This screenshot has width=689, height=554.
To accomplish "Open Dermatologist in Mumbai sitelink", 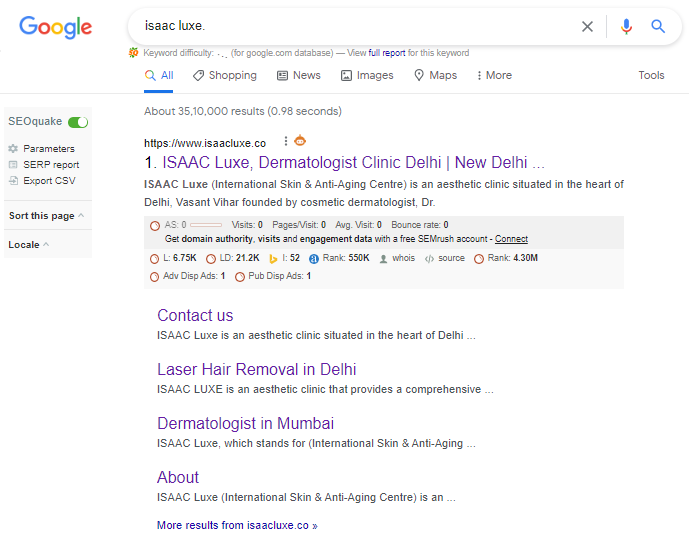I will 246,424.
